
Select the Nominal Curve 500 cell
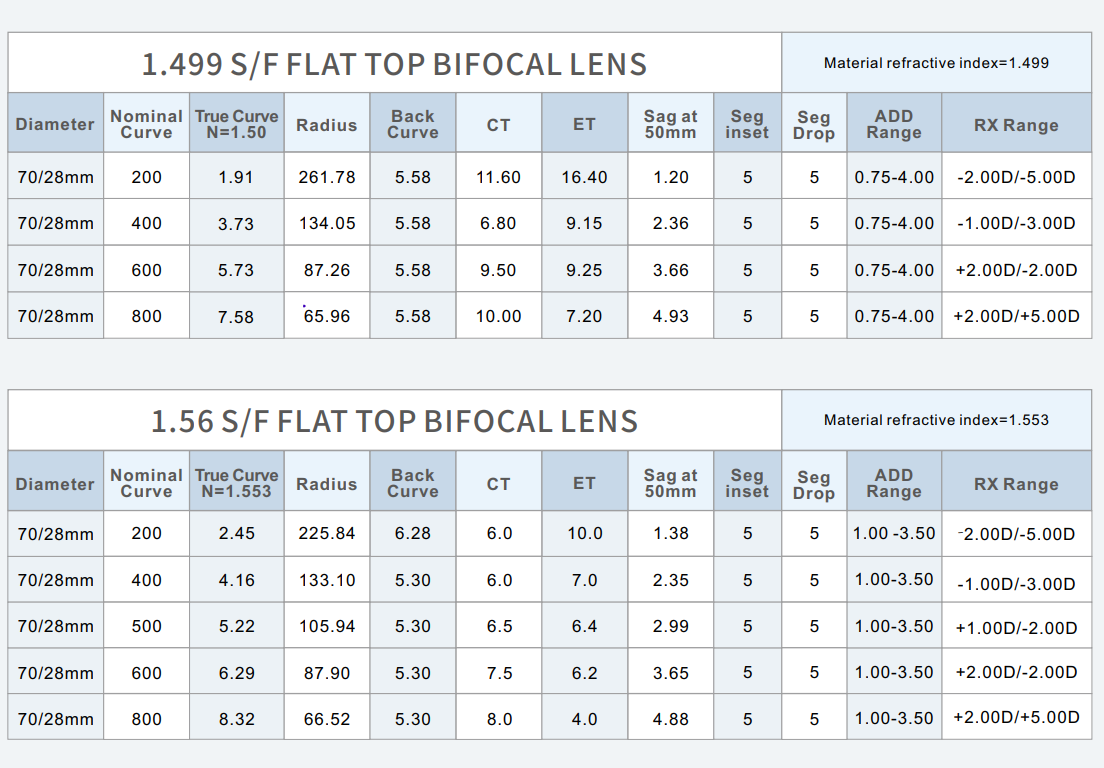point(146,627)
